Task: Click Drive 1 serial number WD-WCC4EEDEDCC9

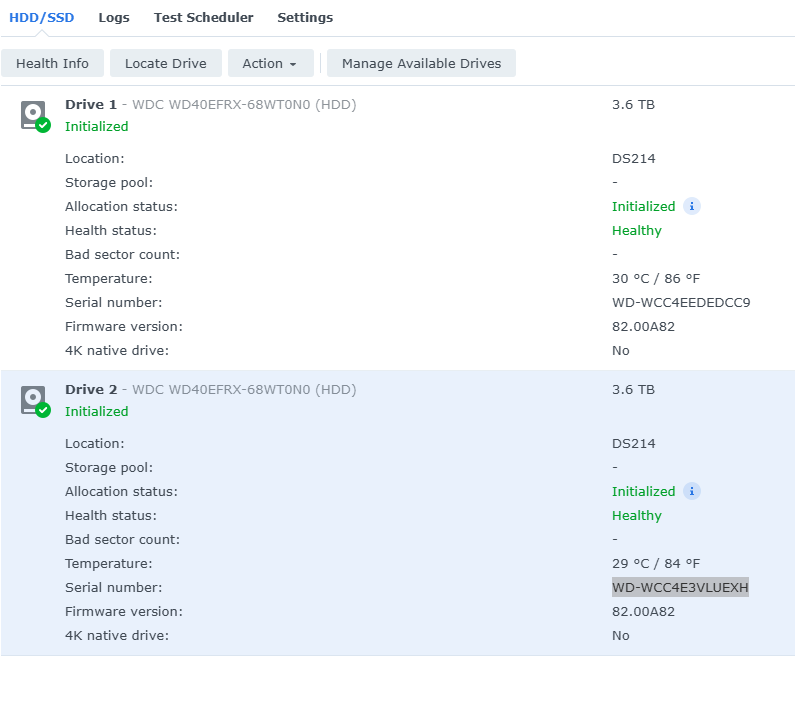Action: point(681,302)
